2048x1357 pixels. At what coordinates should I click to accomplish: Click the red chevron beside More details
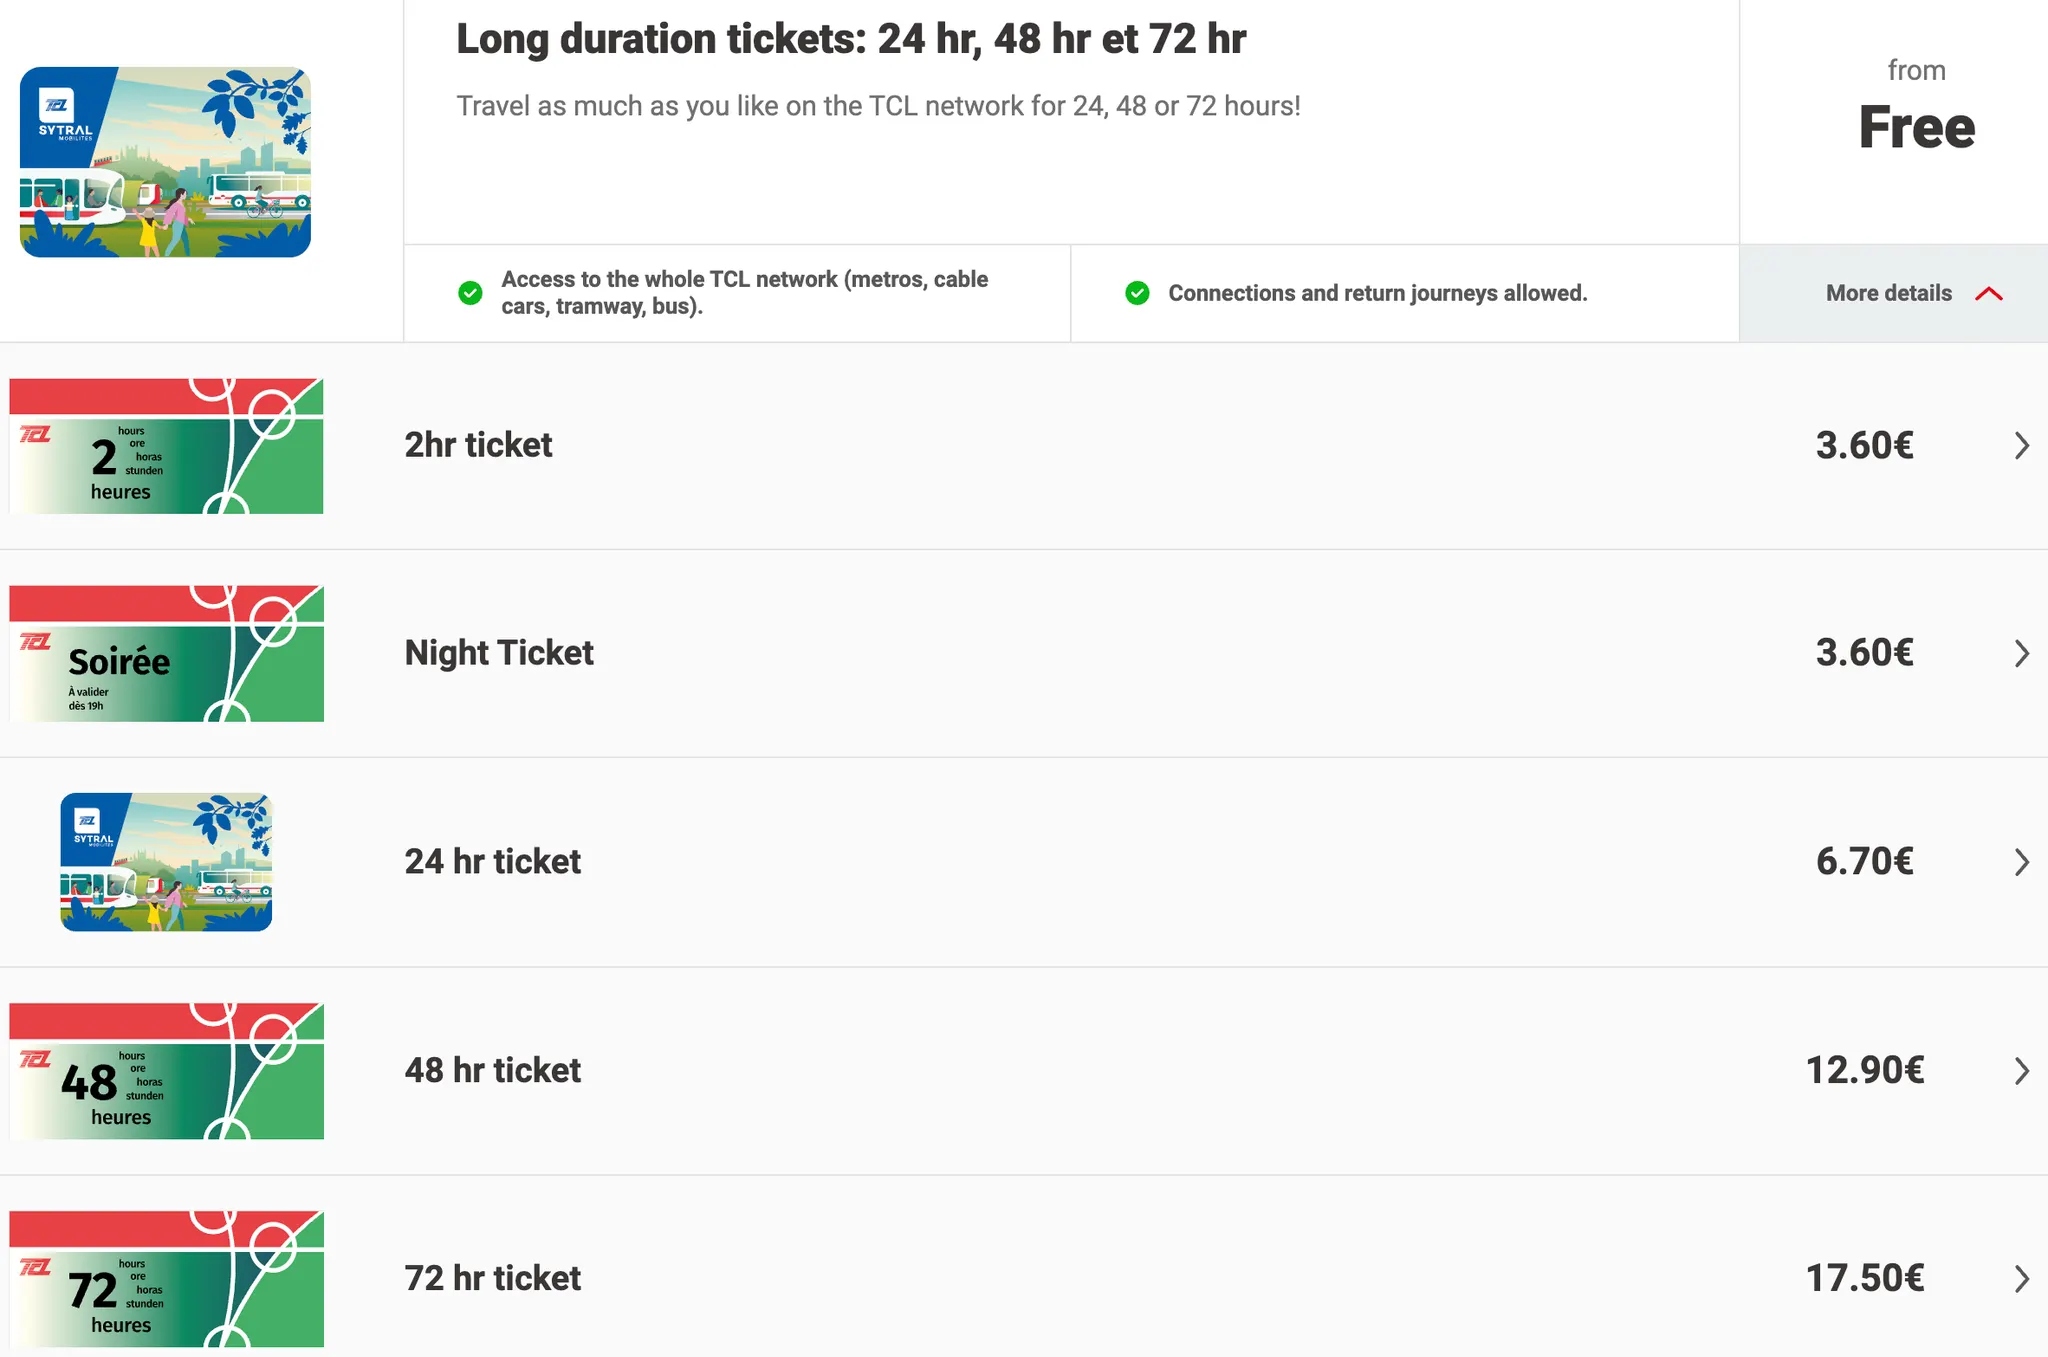pyautogui.click(x=1989, y=293)
